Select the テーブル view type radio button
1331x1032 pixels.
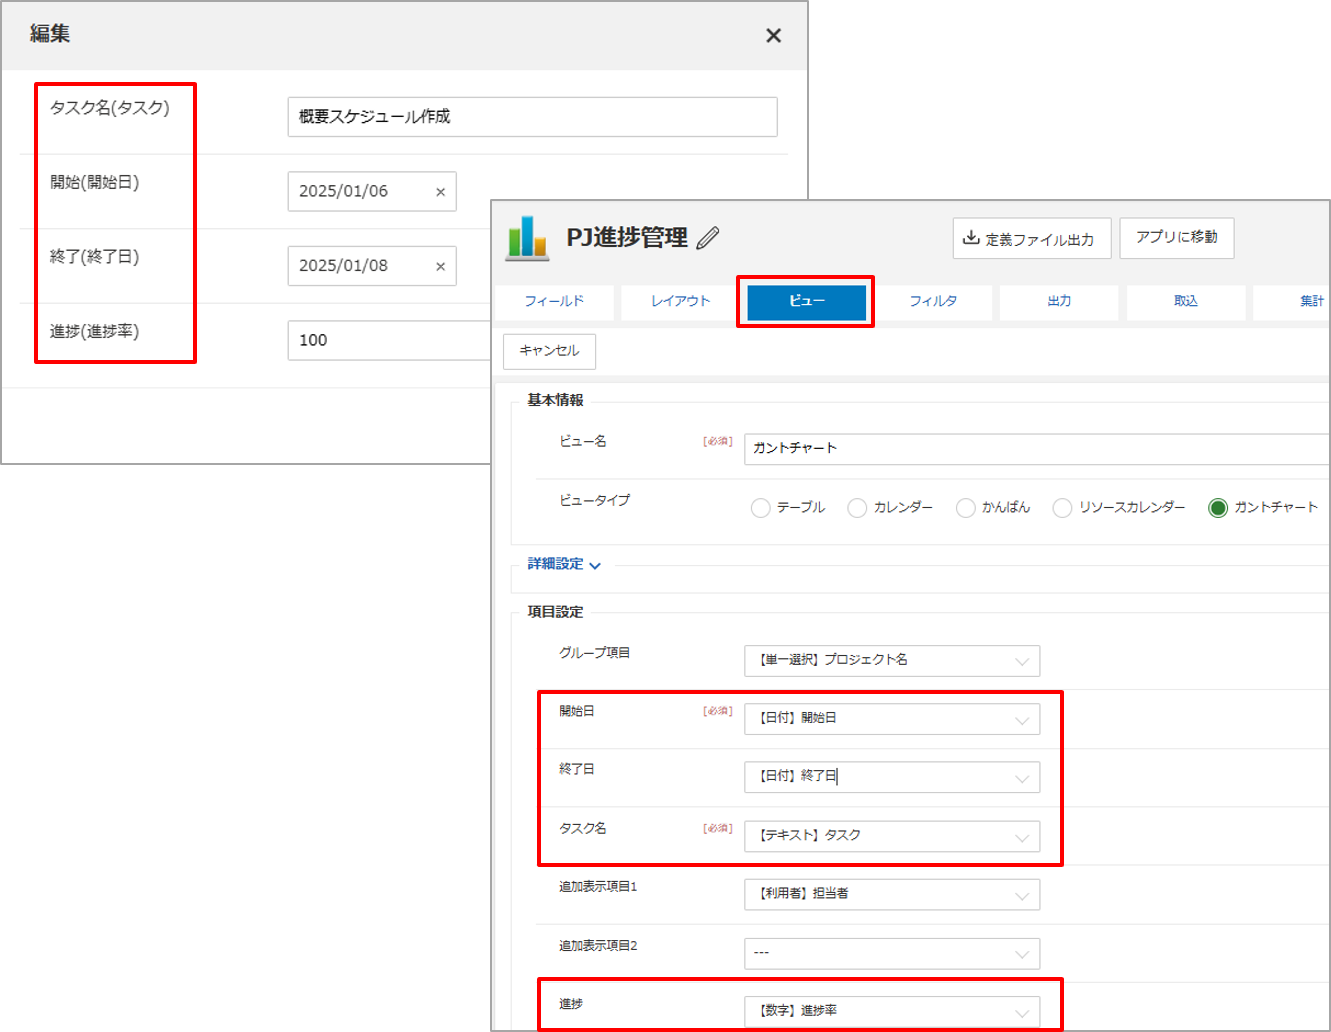pyautogui.click(x=760, y=508)
